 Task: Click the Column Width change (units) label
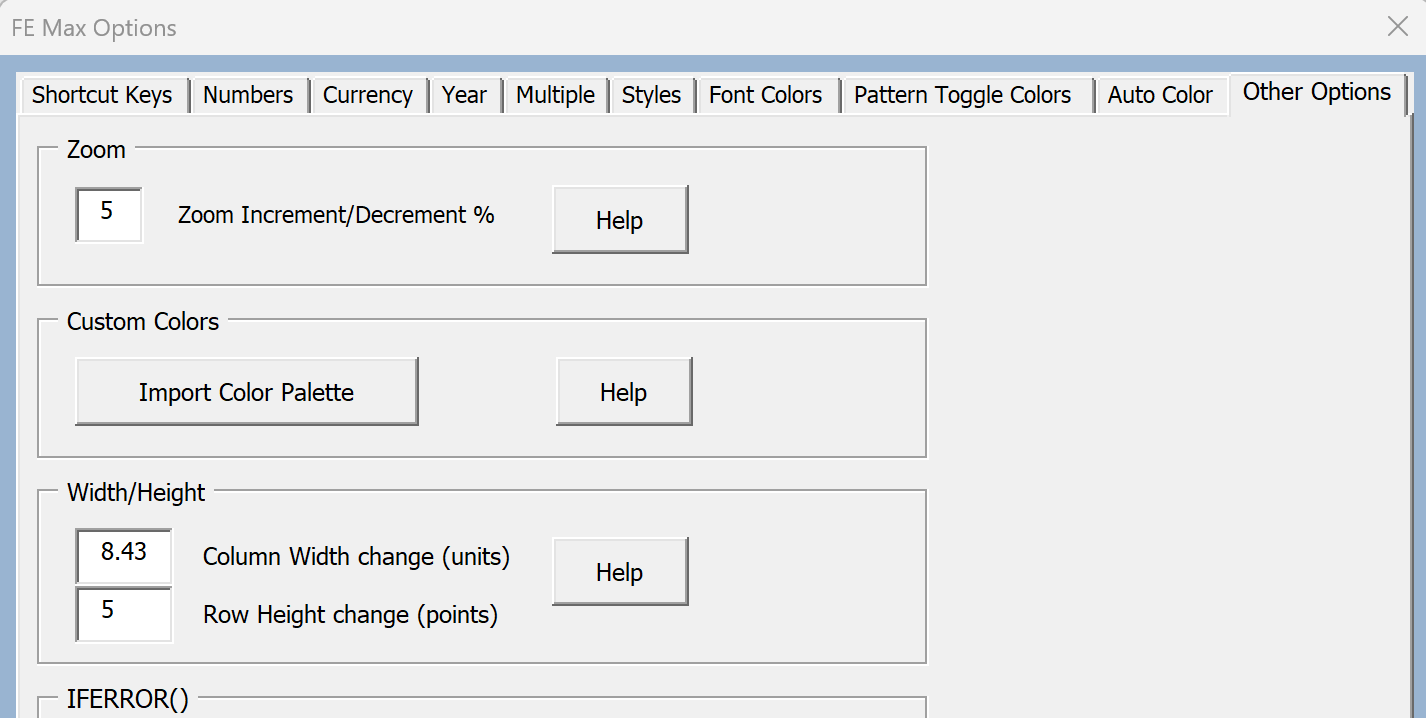coord(356,557)
